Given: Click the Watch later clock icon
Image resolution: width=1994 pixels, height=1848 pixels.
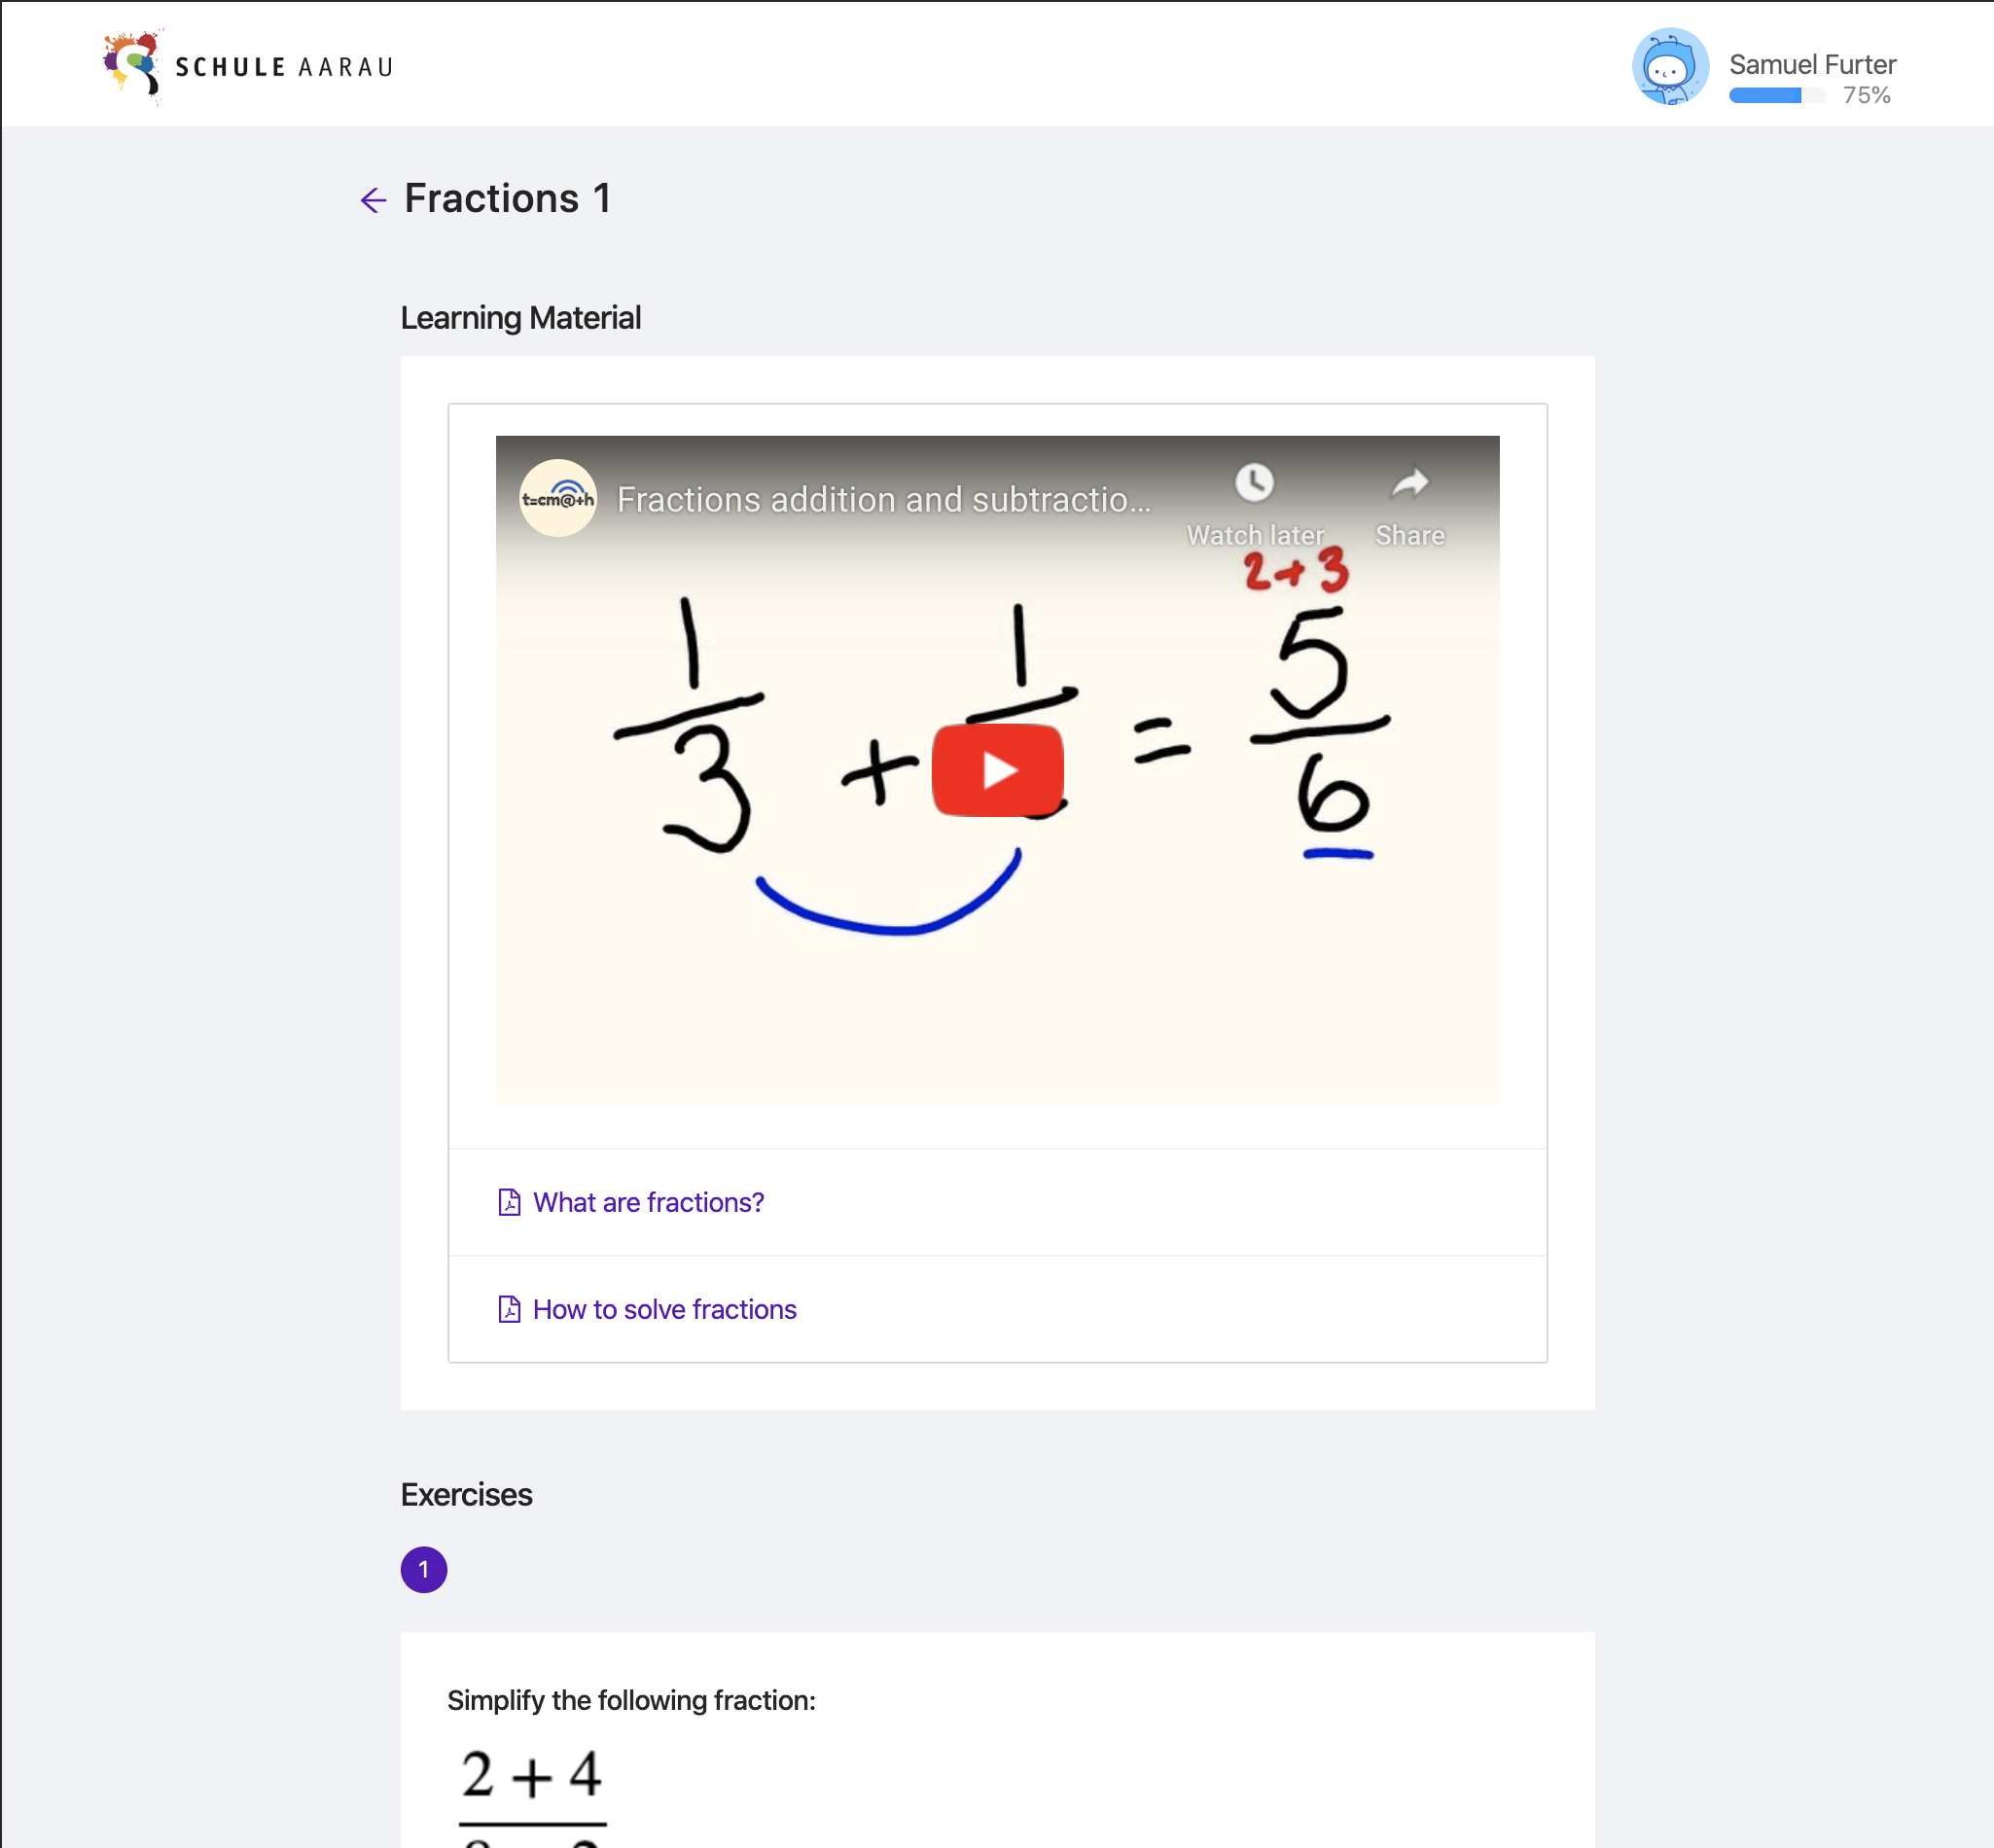Looking at the screenshot, I should click(1254, 483).
